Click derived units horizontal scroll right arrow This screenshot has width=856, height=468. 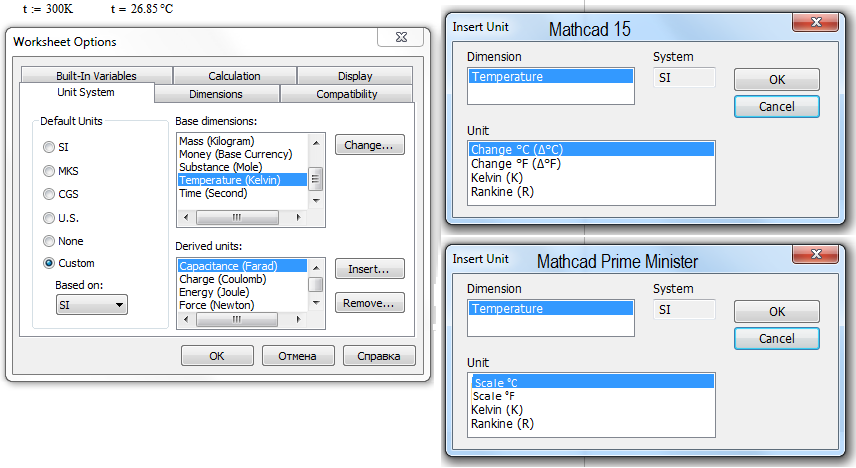[x=298, y=319]
